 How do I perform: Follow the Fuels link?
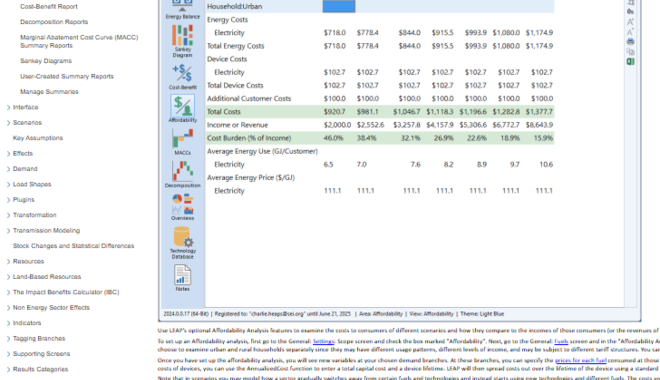[x=561, y=341]
